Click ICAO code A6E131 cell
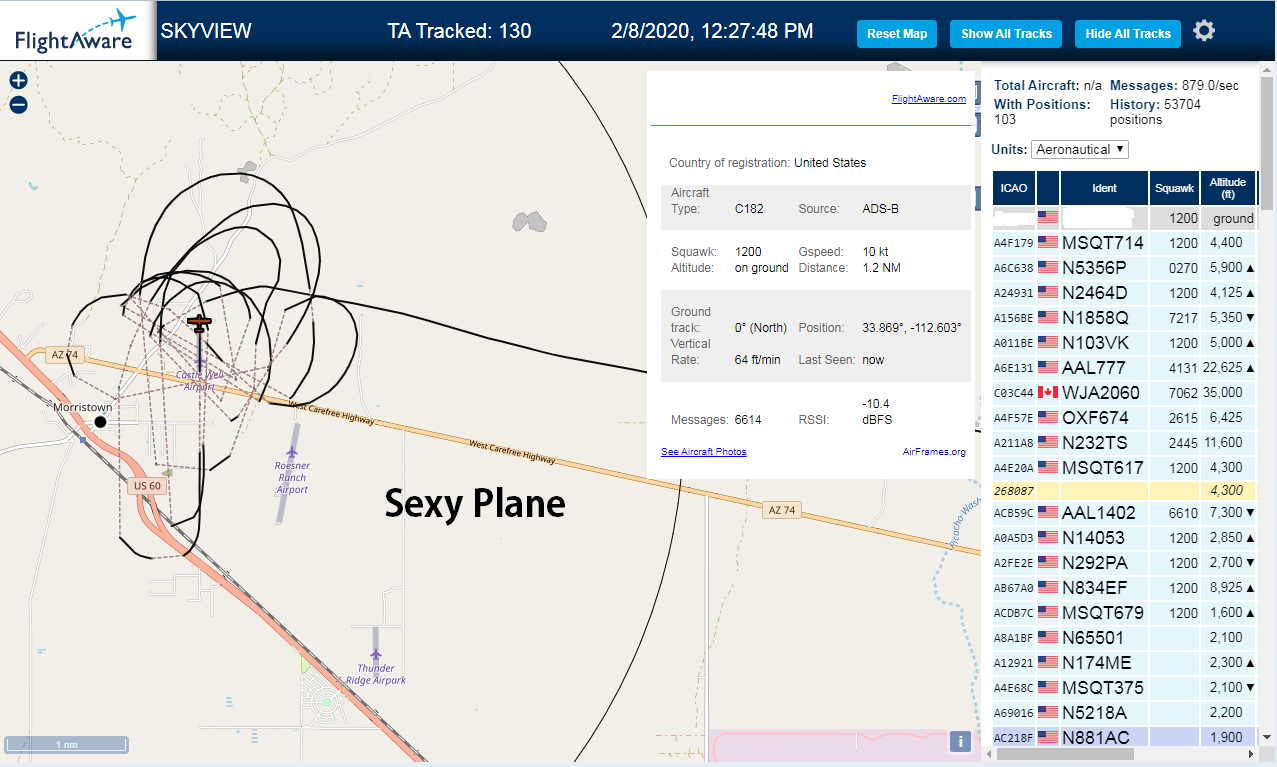Screen dimensions: 1277x767 point(1014,367)
